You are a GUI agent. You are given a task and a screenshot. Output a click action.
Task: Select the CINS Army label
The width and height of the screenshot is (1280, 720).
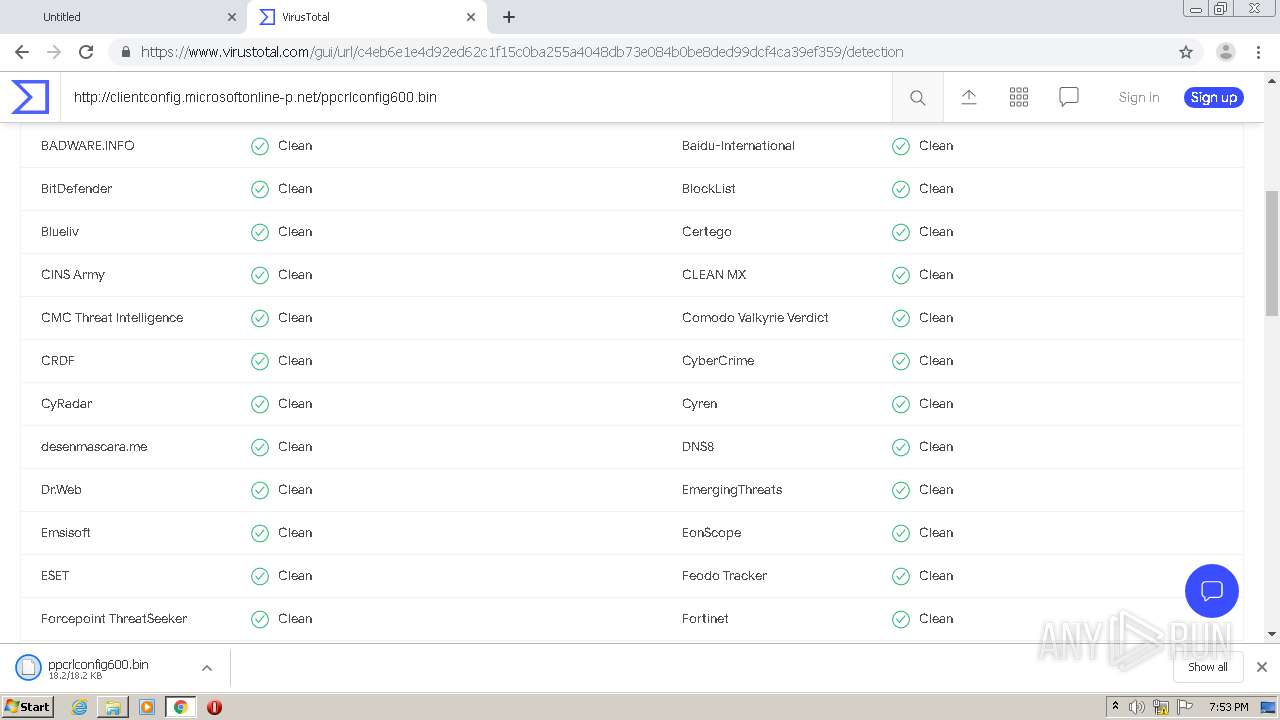(x=73, y=275)
